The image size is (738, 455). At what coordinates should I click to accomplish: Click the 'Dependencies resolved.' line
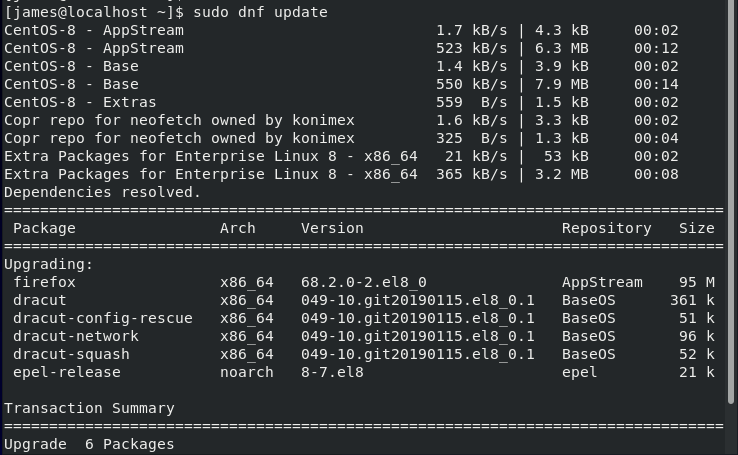point(102,192)
